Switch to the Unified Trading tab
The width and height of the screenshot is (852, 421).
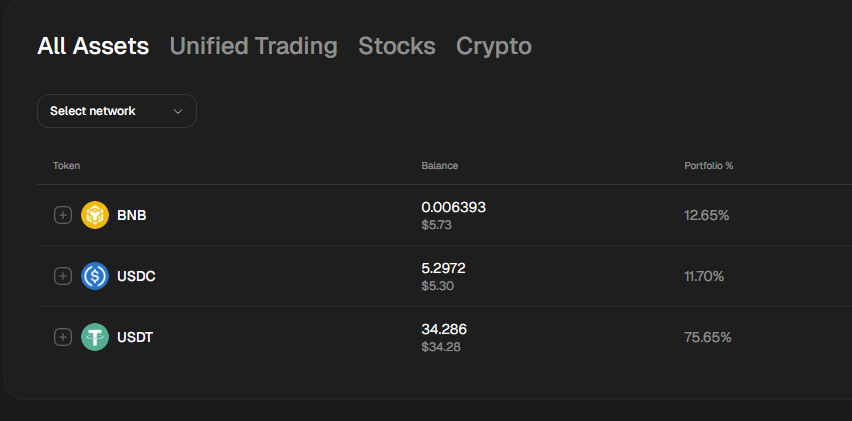pos(253,46)
